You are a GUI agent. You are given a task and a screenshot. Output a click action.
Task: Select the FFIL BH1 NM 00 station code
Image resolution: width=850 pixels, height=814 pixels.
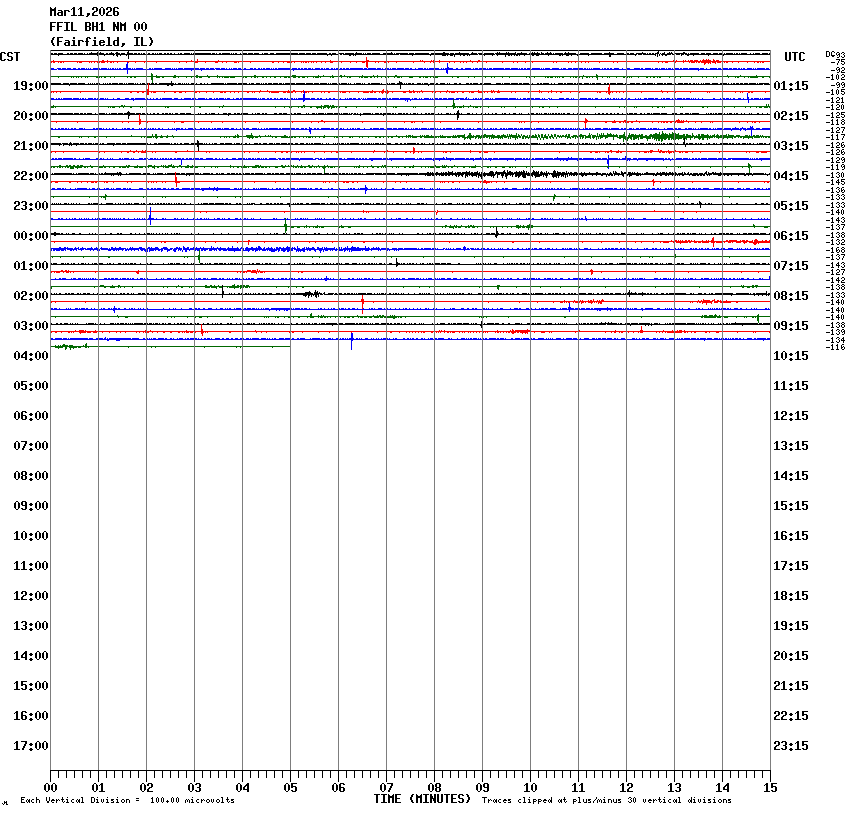pyautogui.click(x=98, y=27)
